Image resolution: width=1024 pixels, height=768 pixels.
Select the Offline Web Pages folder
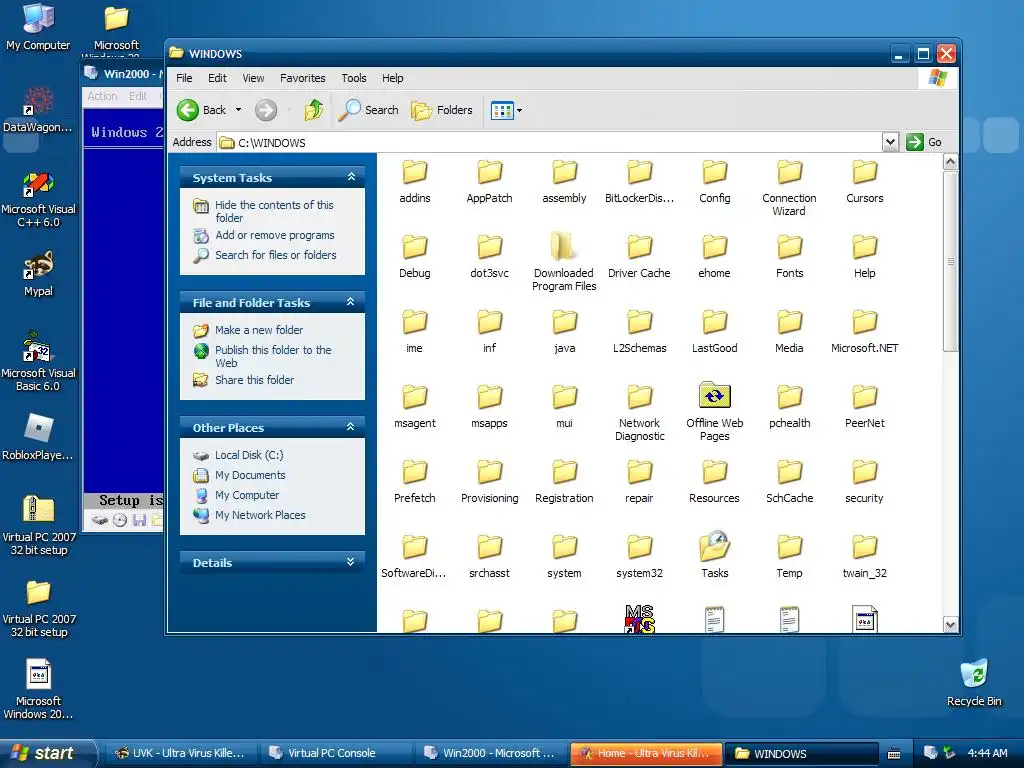[x=714, y=410]
